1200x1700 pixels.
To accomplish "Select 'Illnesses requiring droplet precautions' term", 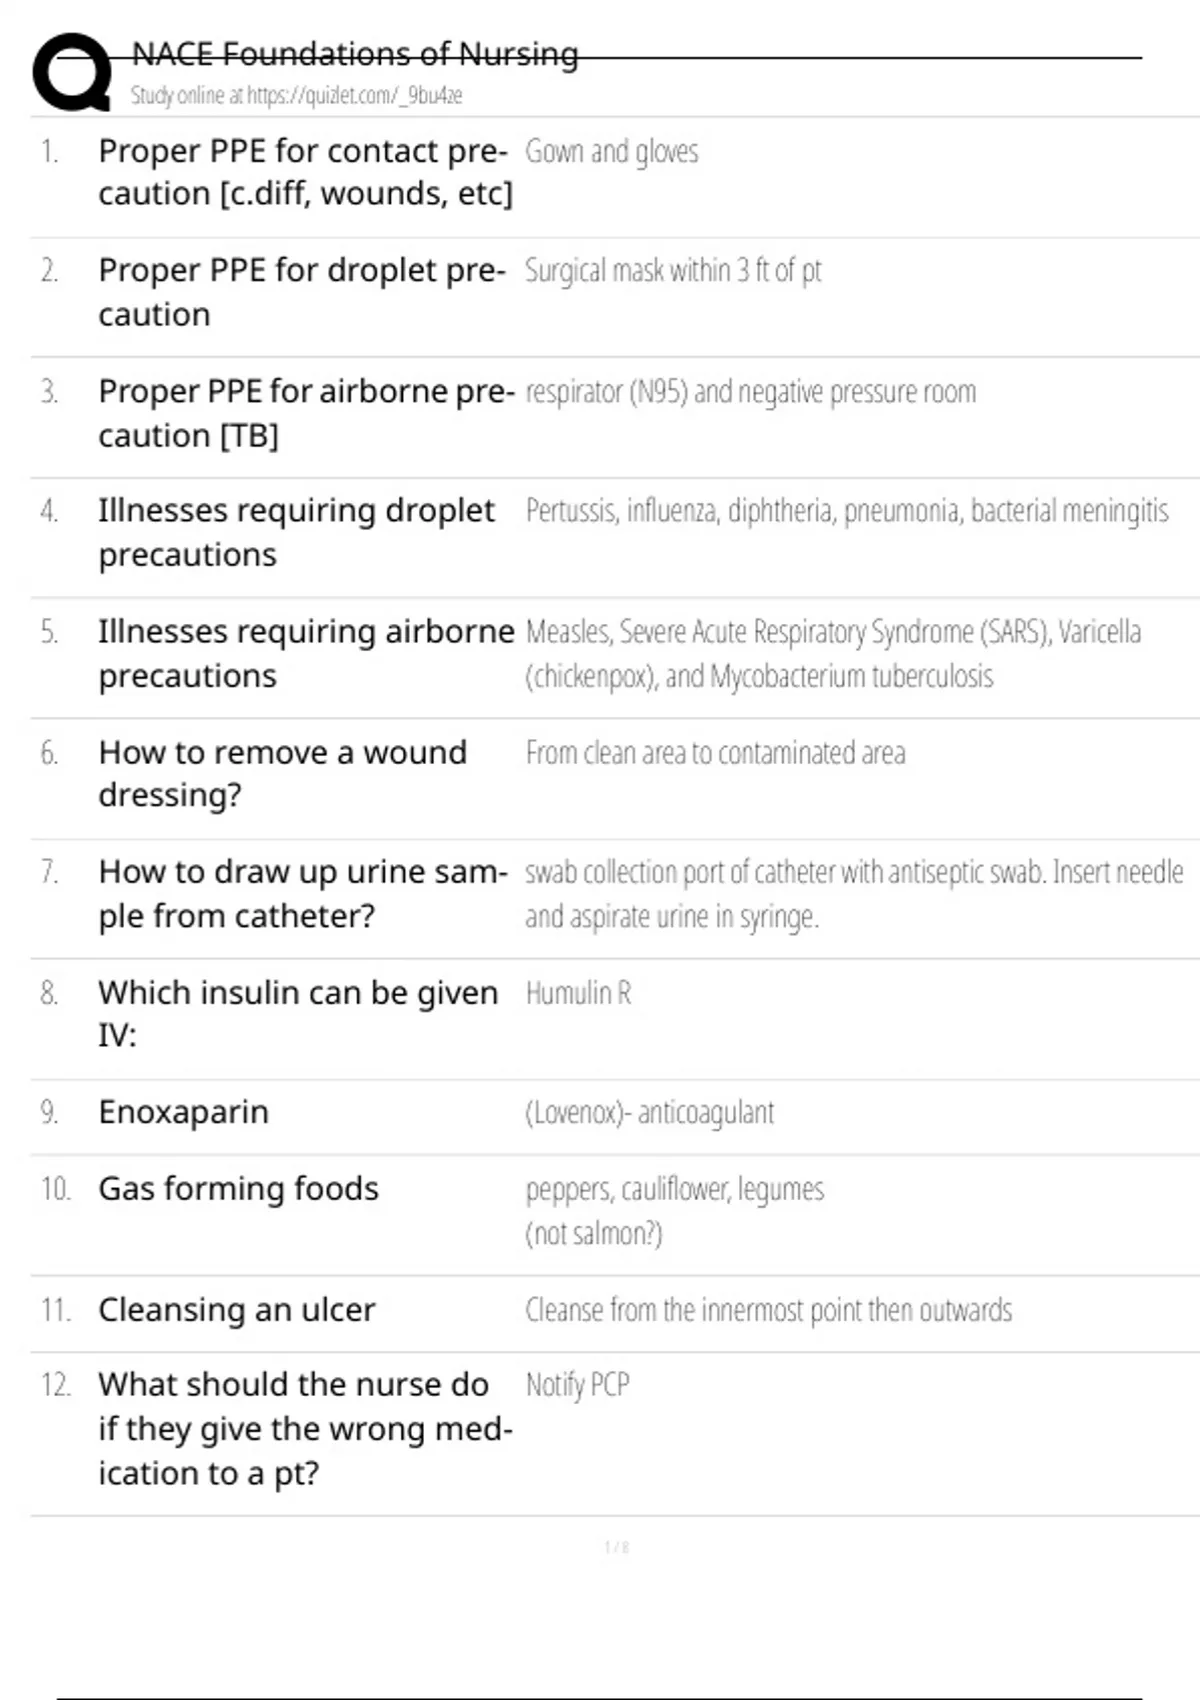I will tap(296, 532).
